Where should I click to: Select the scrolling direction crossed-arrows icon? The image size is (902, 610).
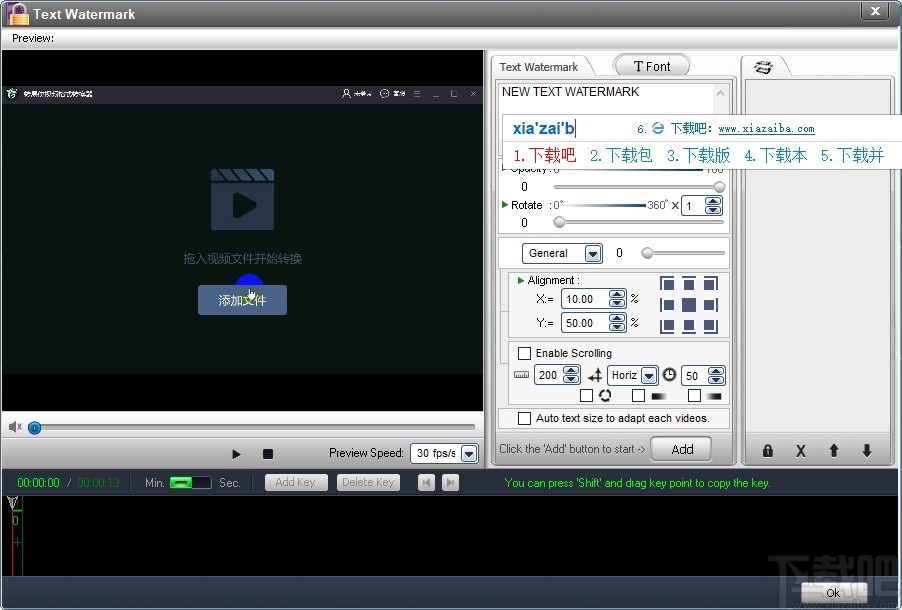[x=597, y=374]
